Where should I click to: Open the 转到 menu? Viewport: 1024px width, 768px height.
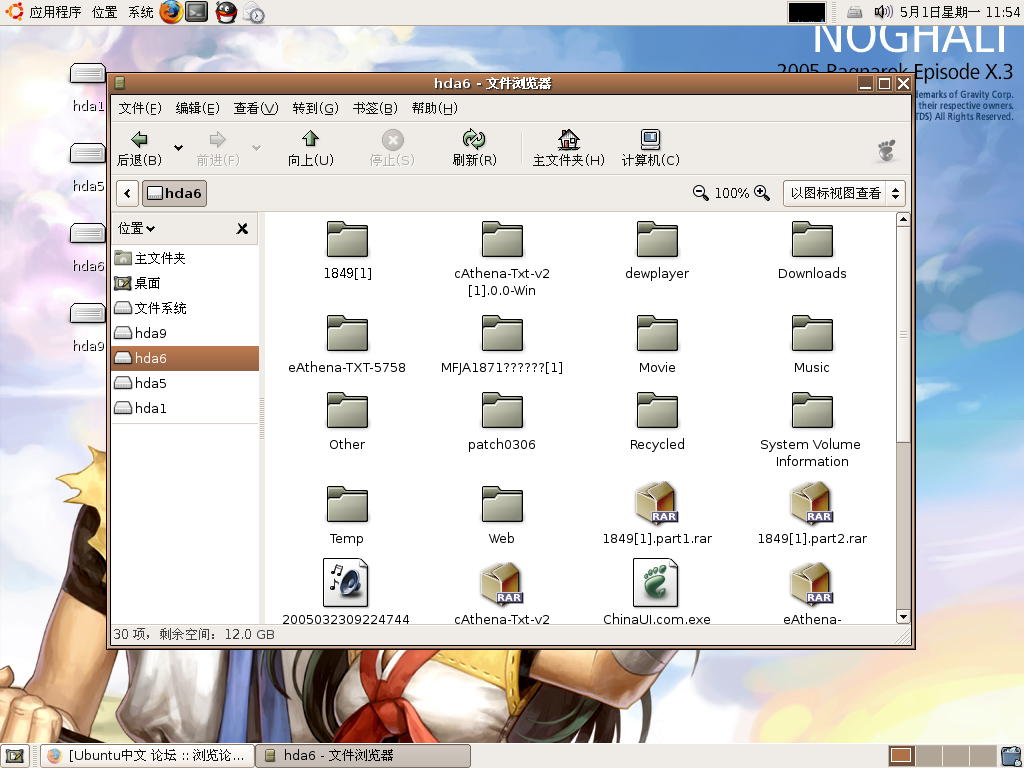click(x=315, y=108)
